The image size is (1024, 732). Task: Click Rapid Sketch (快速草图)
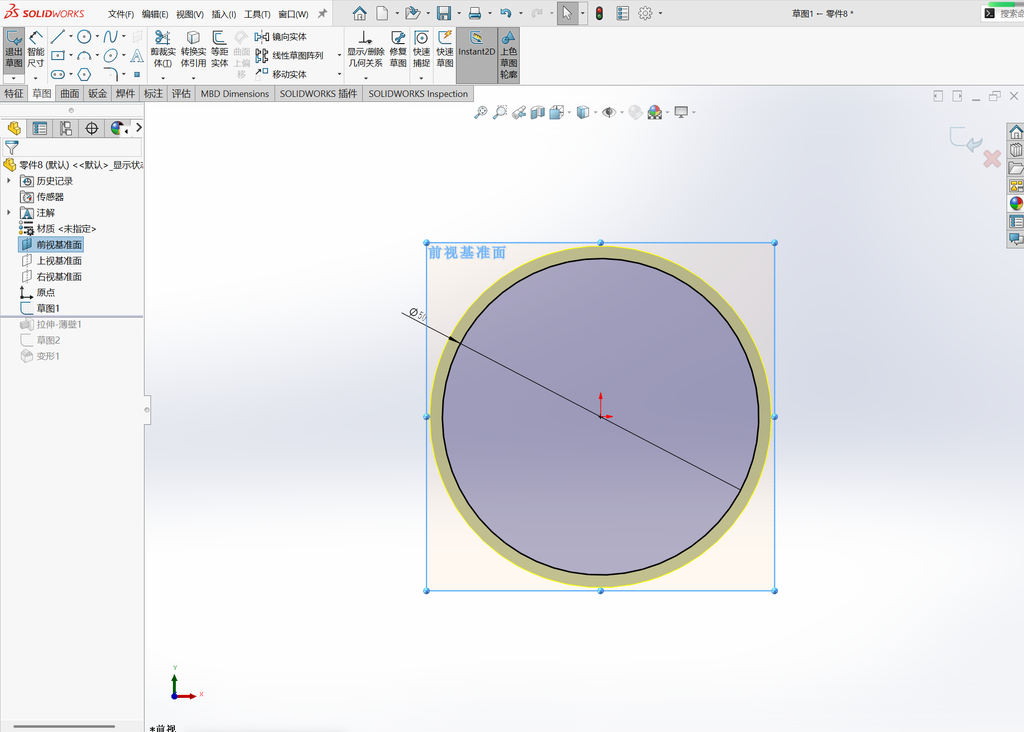(x=445, y=49)
